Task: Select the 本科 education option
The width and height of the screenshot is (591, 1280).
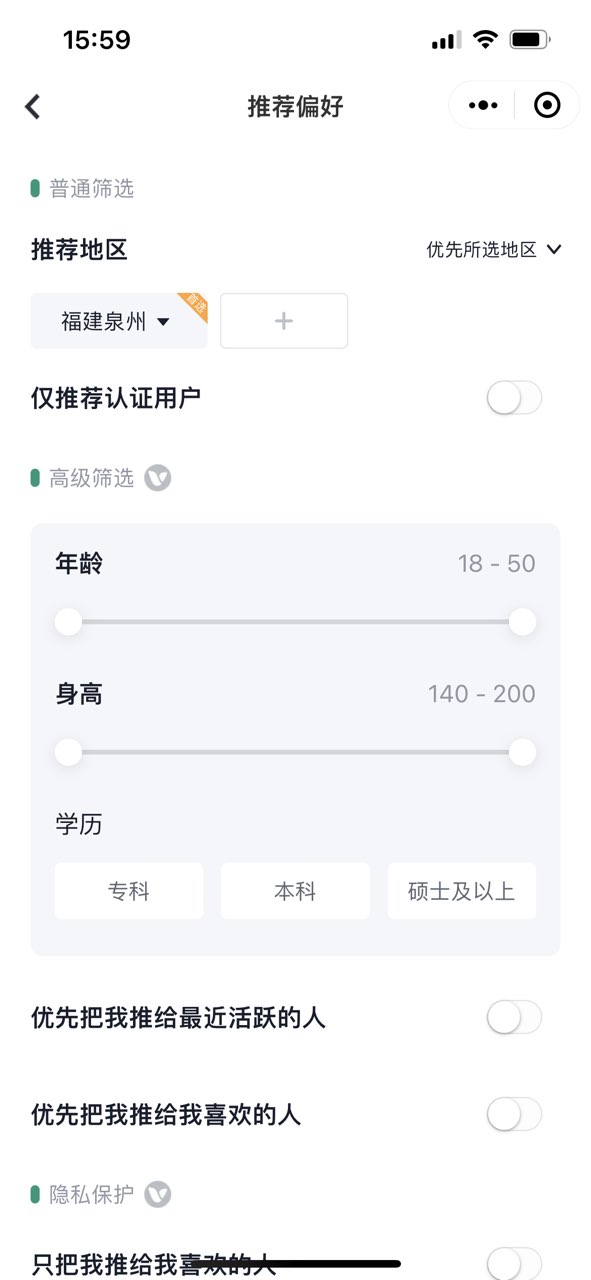Action: point(295,891)
